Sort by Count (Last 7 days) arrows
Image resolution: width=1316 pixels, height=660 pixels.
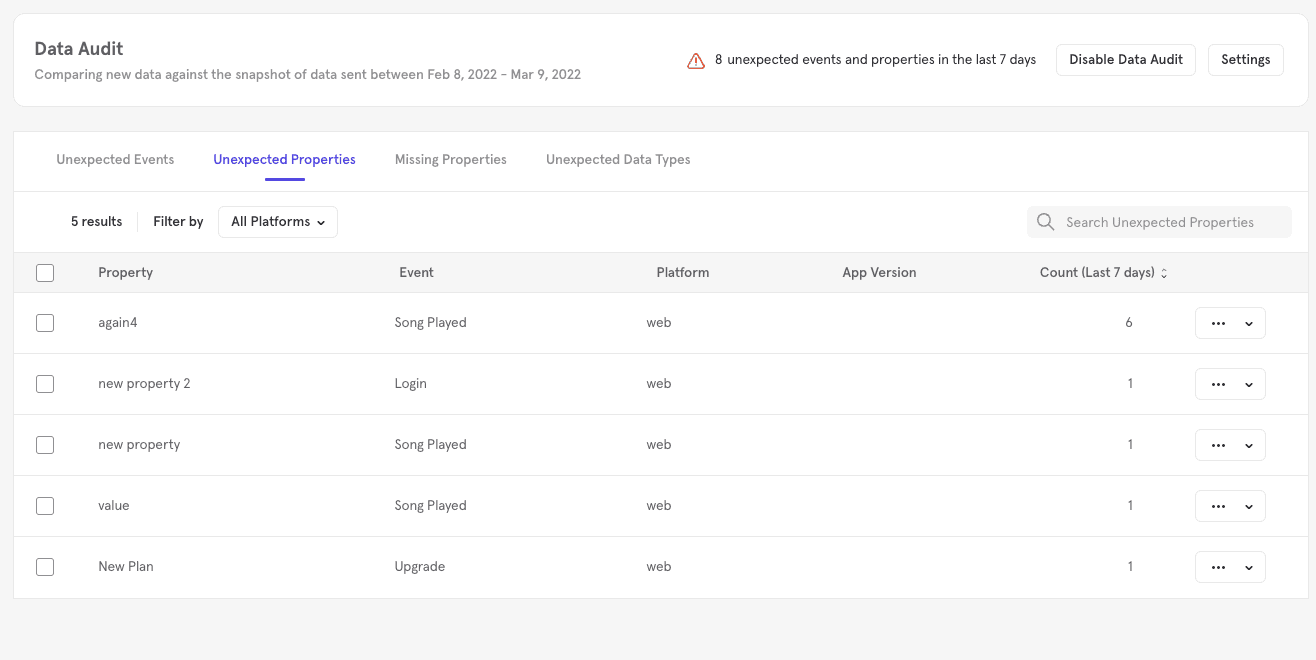pos(1164,273)
